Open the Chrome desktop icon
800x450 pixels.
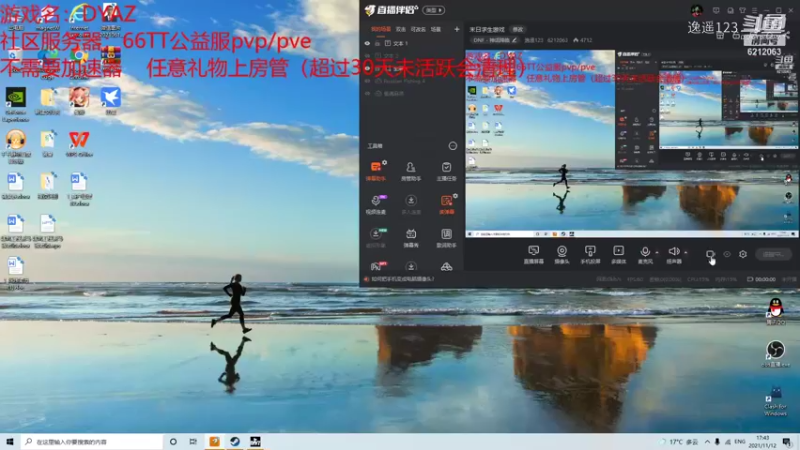click(79, 59)
